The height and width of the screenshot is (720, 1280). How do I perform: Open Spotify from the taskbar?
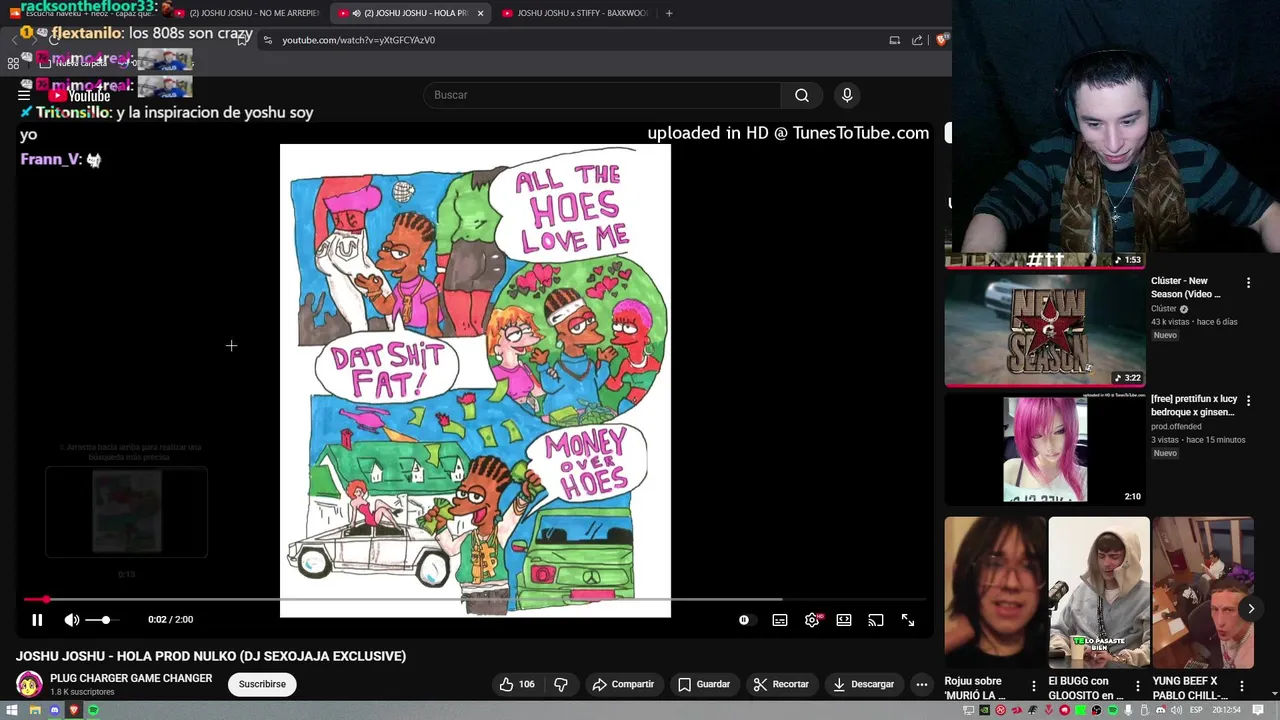click(x=93, y=710)
